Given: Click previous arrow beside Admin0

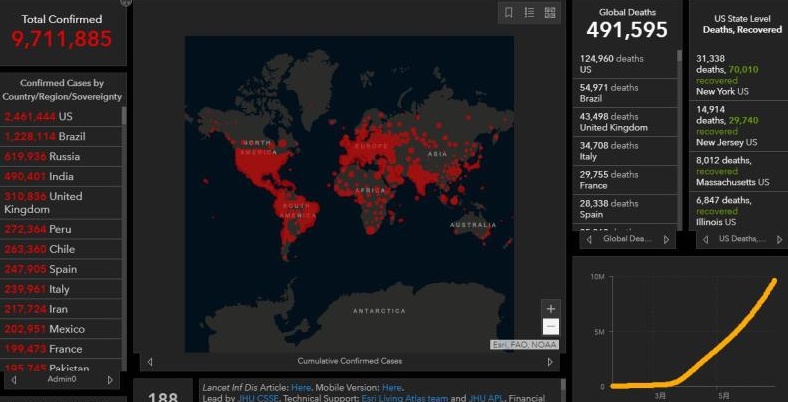Looking at the screenshot, I should tap(13, 380).
